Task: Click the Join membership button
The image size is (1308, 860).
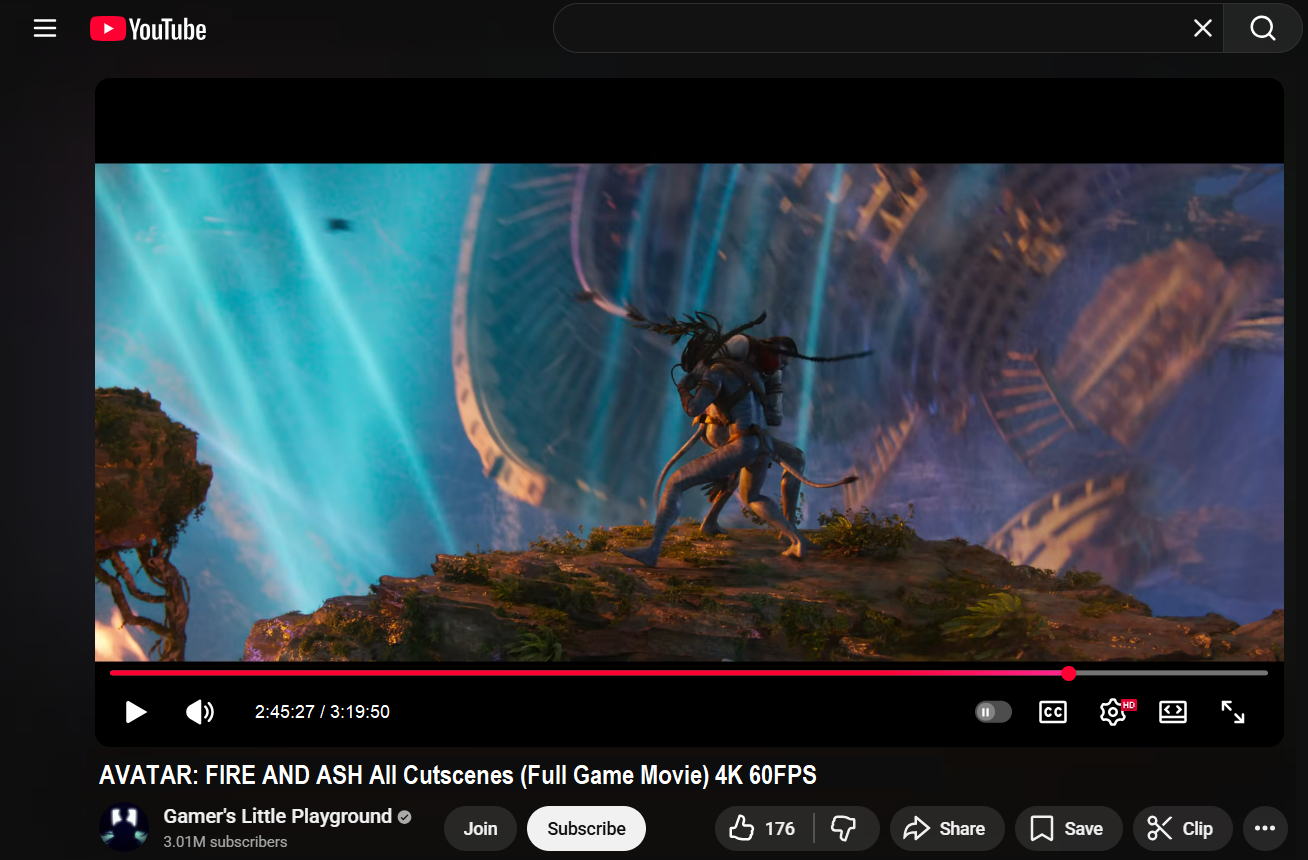Action: pos(480,828)
